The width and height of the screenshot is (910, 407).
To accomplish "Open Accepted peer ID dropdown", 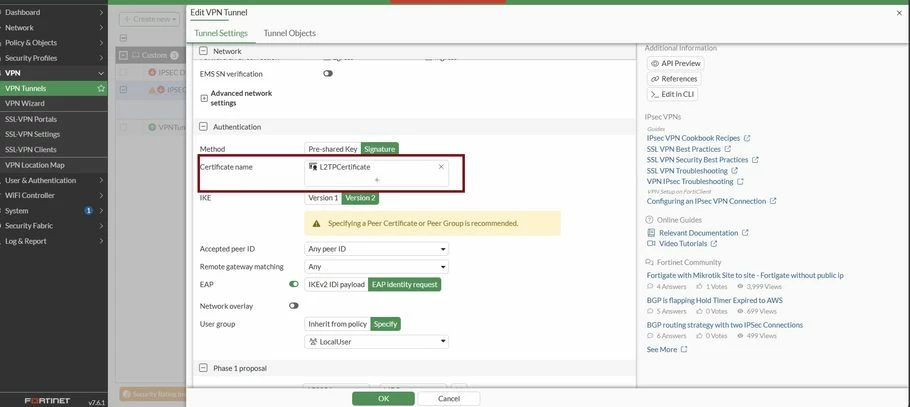I will coord(377,249).
